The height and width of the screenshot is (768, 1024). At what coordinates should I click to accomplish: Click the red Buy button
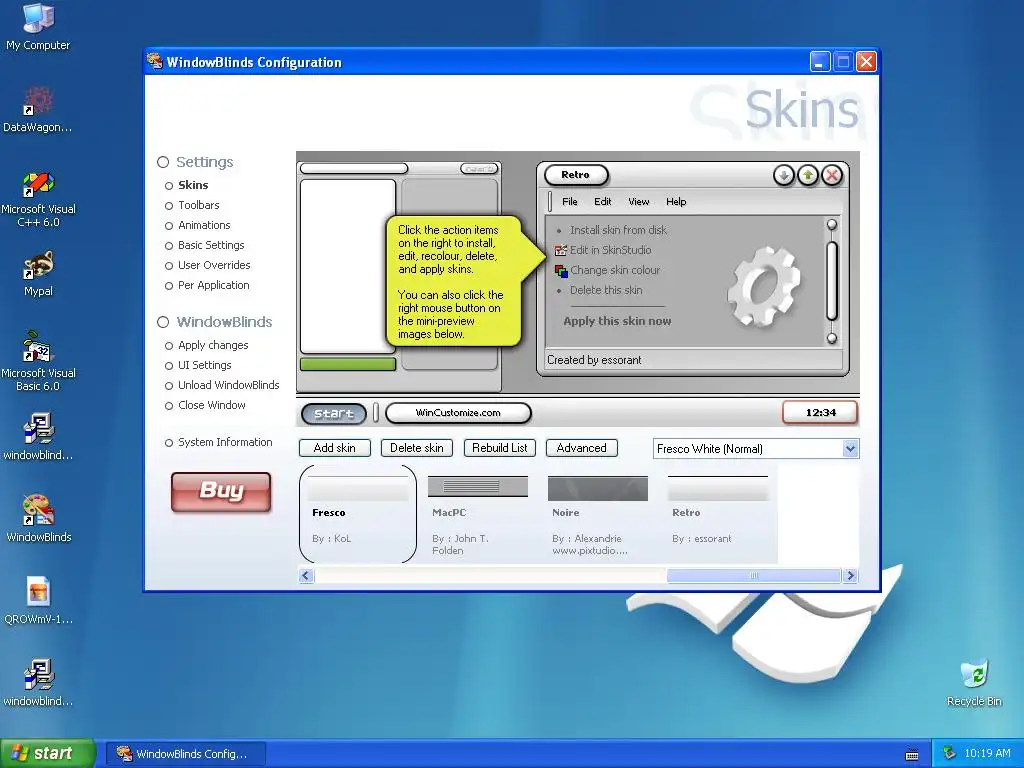point(221,492)
